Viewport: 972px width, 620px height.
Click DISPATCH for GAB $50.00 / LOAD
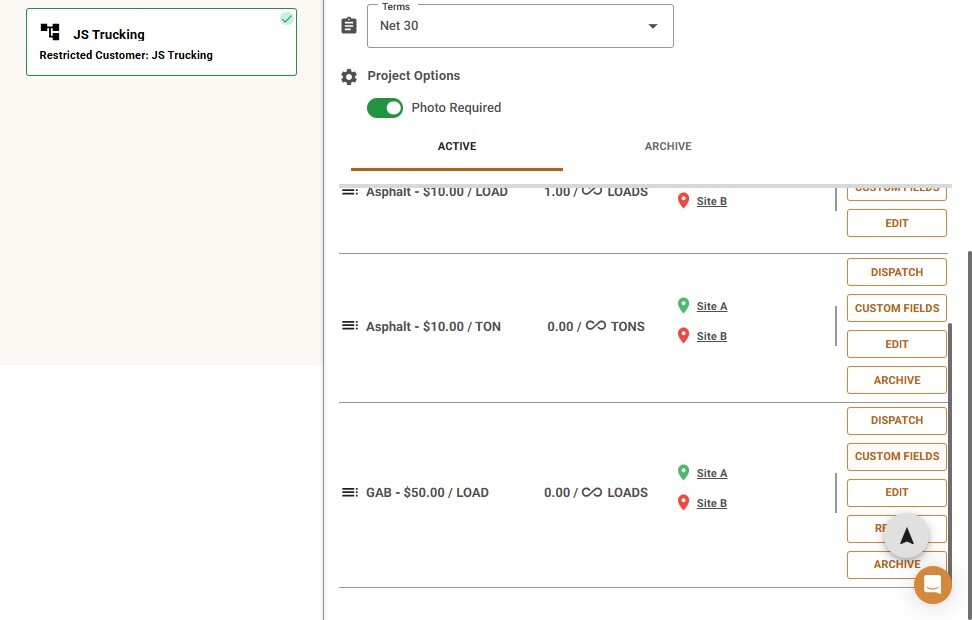pos(896,420)
